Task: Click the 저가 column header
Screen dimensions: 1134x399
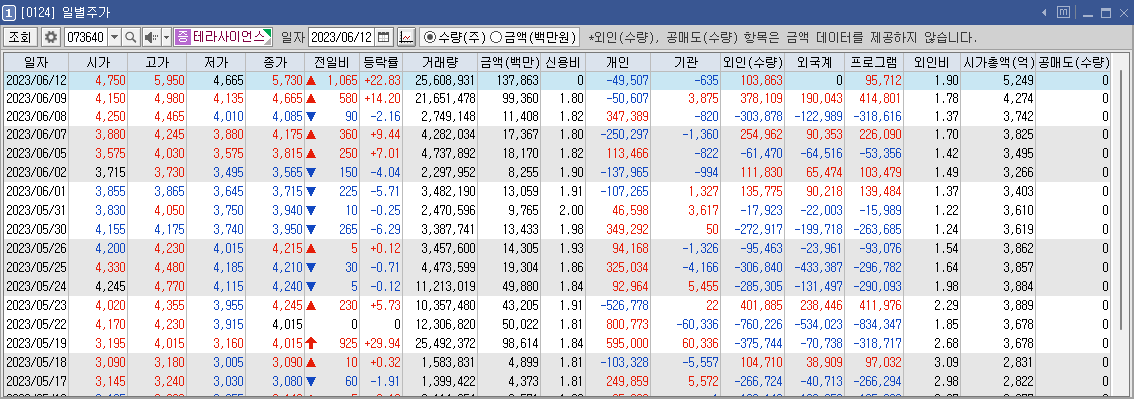Action: pyautogui.click(x=216, y=62)
